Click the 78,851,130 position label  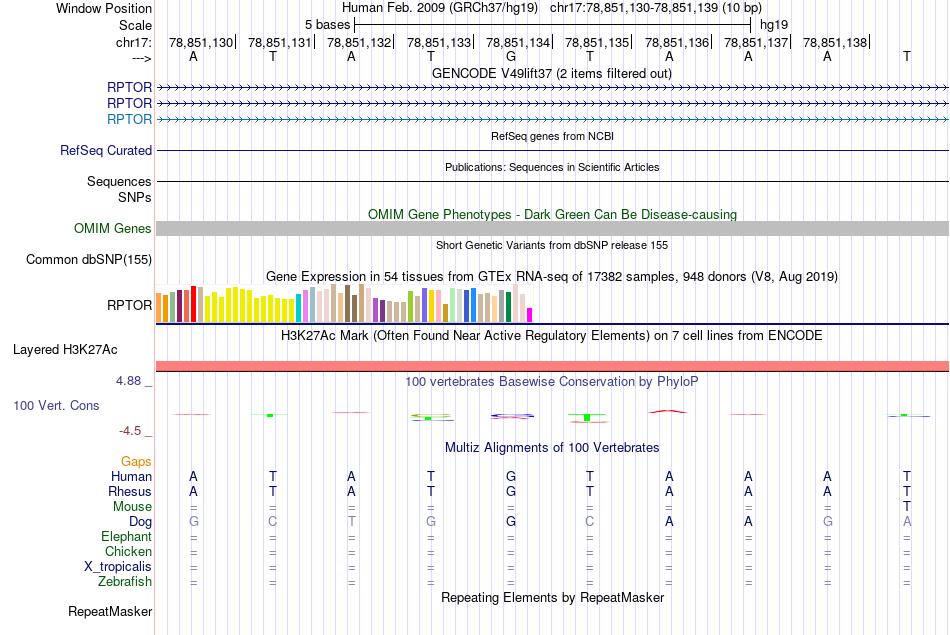point(201,42)
